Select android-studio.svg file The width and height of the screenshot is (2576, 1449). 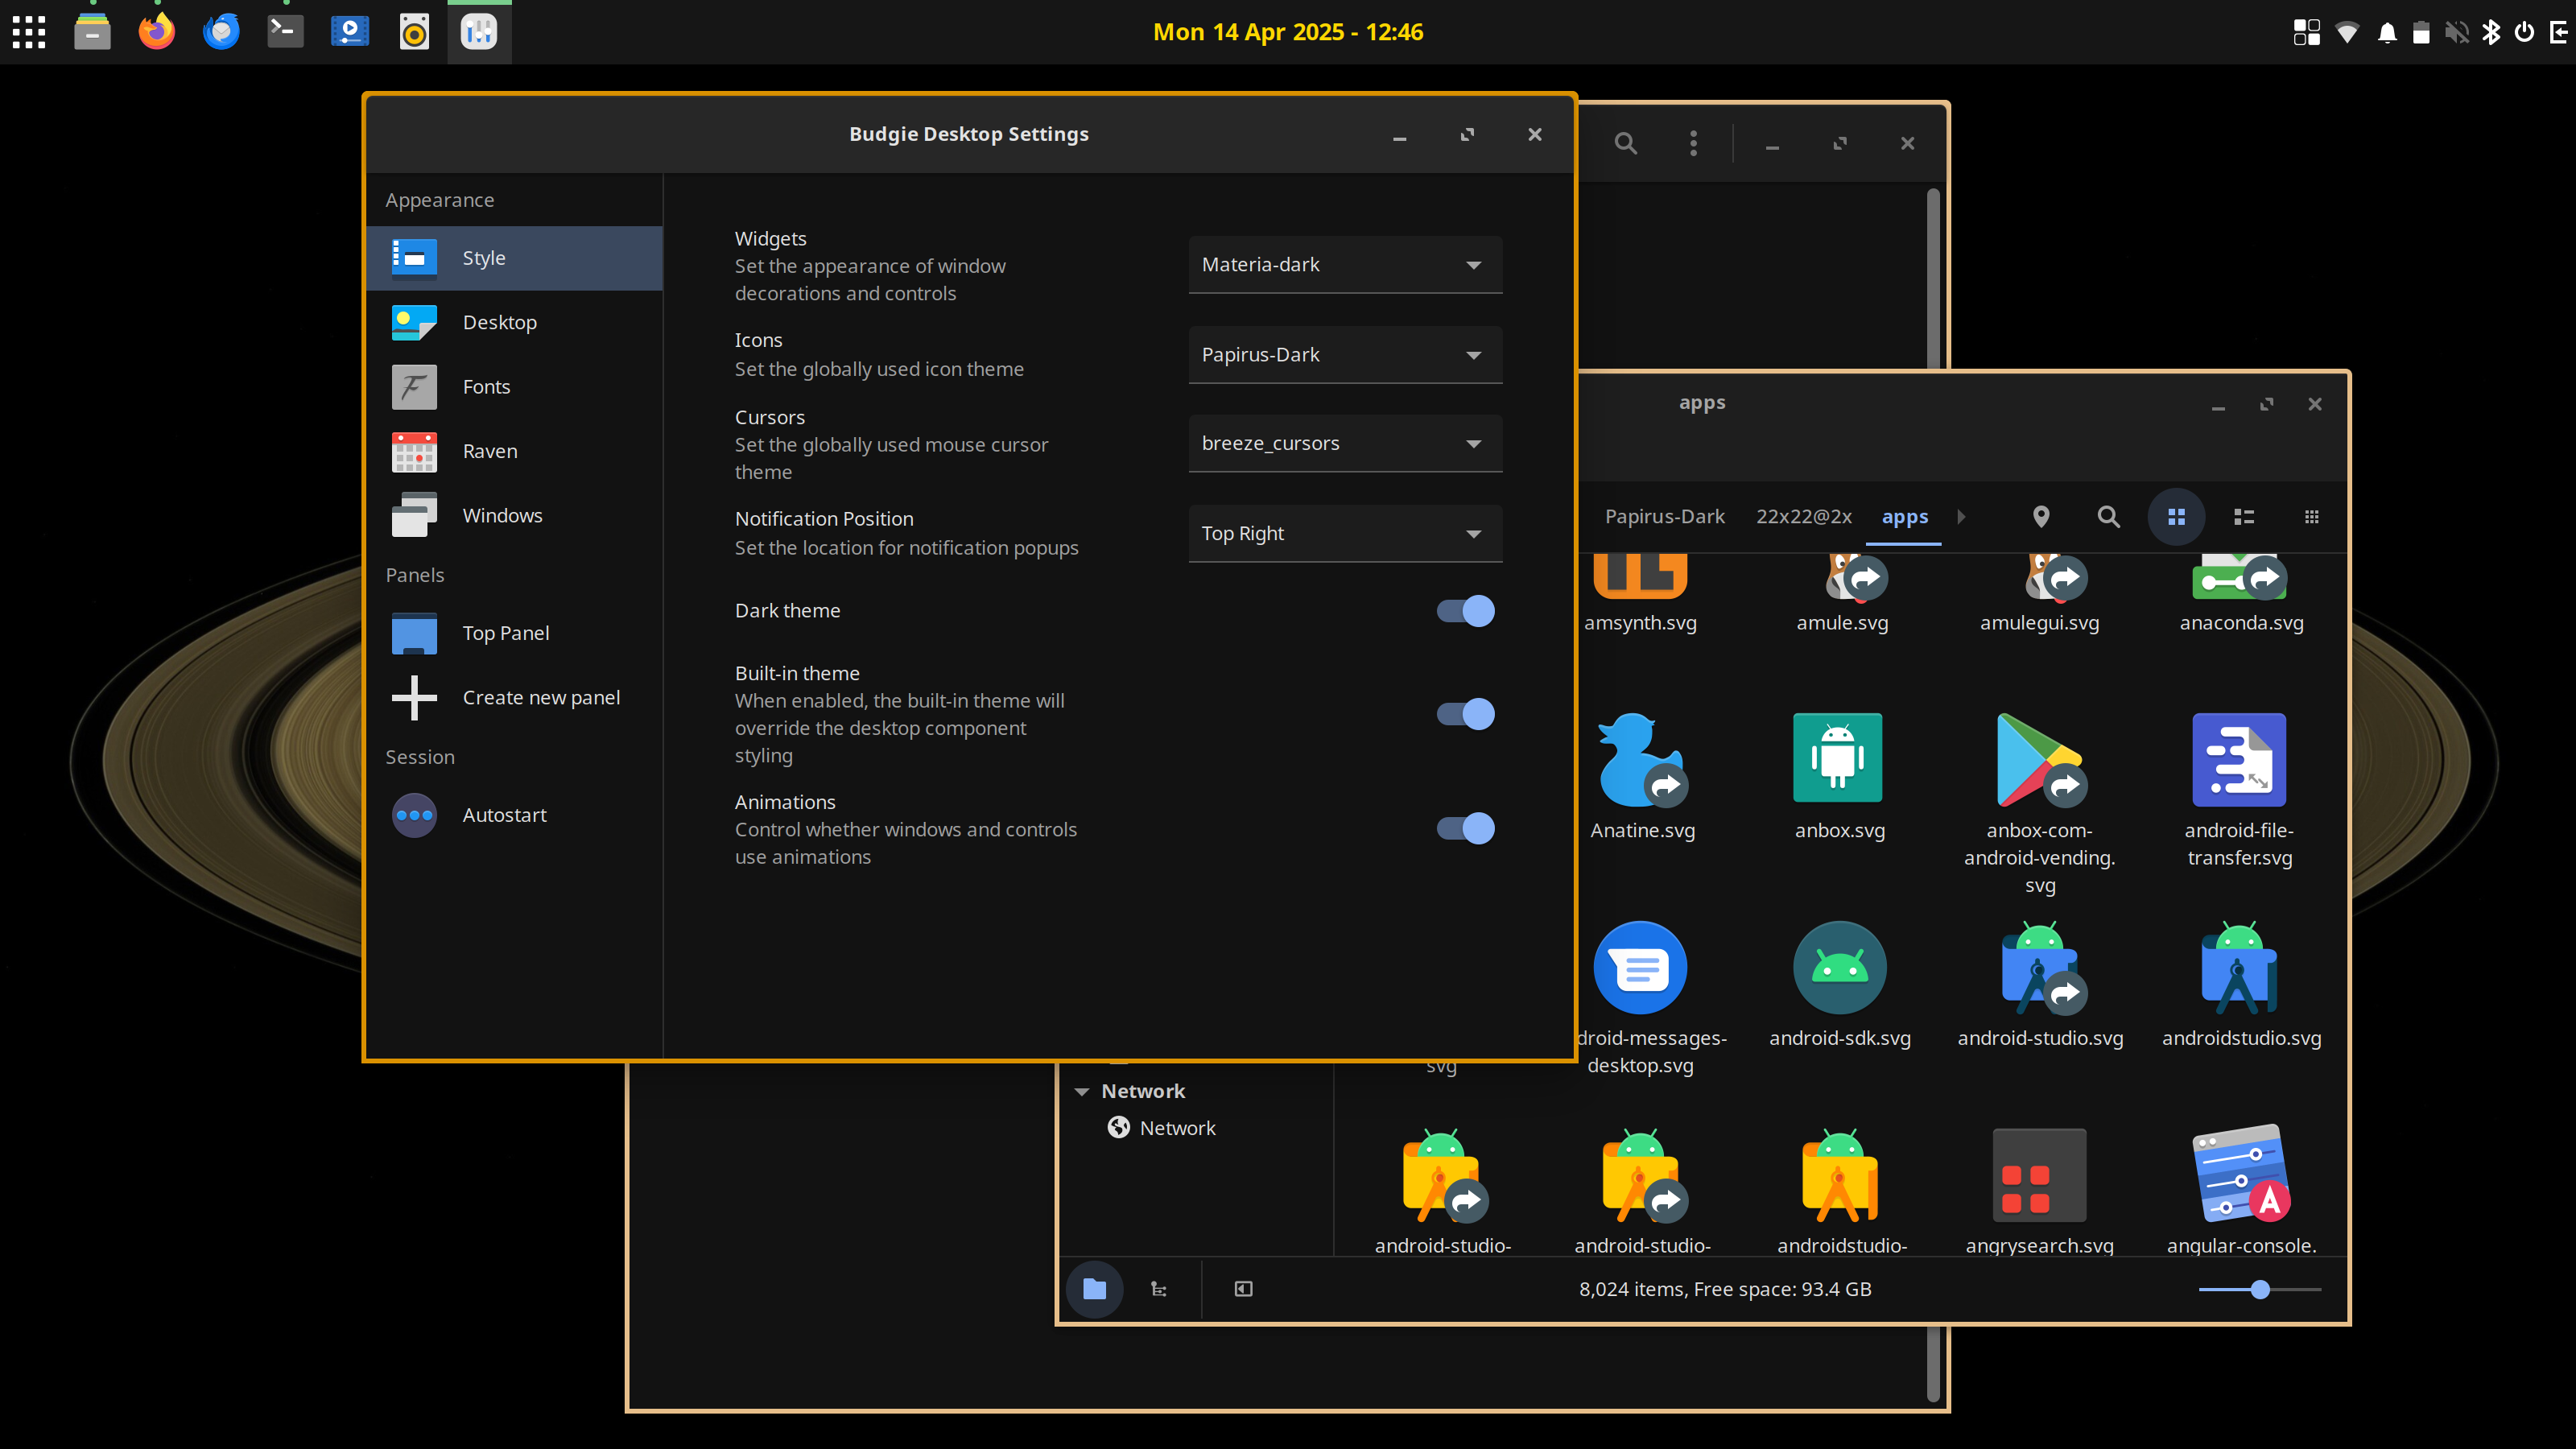(2039, 984)
